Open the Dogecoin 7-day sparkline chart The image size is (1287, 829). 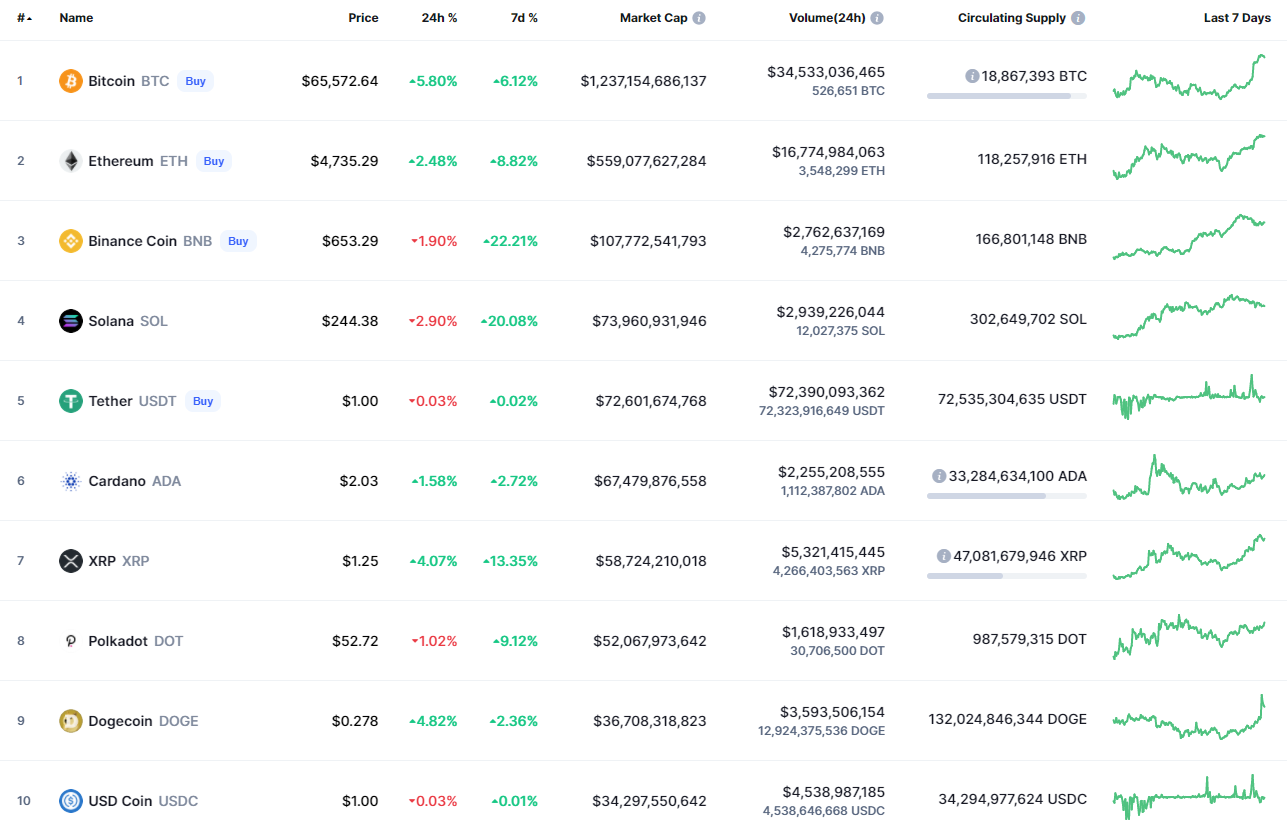coord(1189,717)
